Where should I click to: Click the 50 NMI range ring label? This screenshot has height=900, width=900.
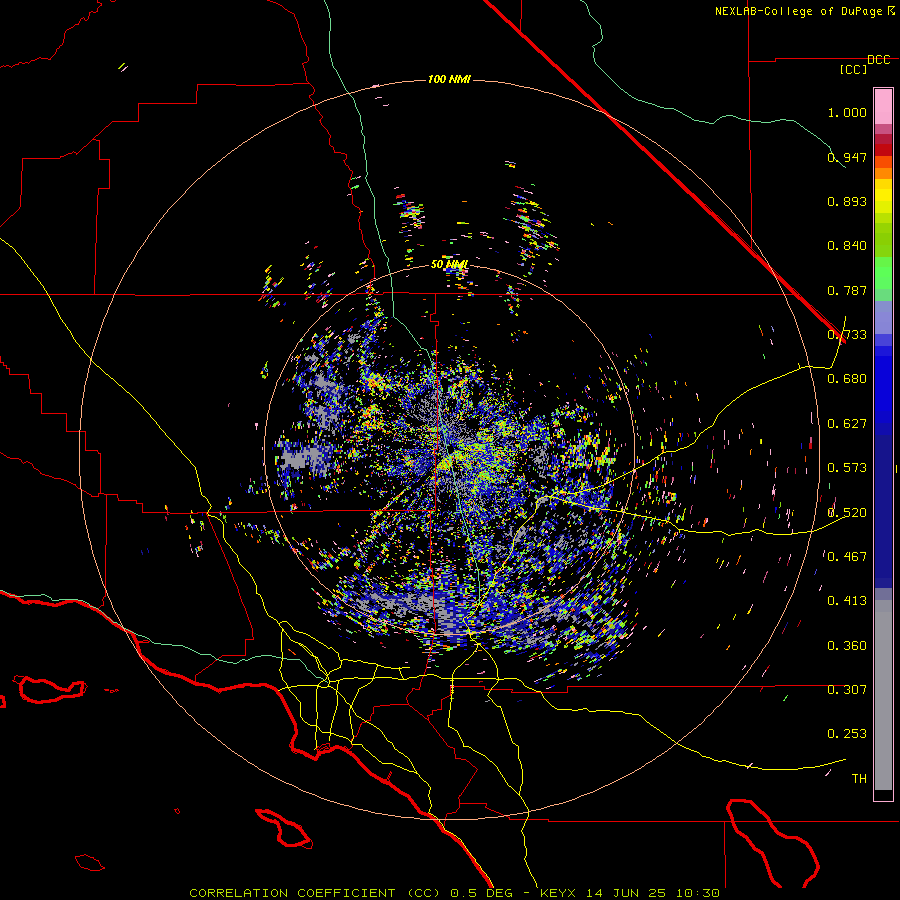tap(449, 264)
